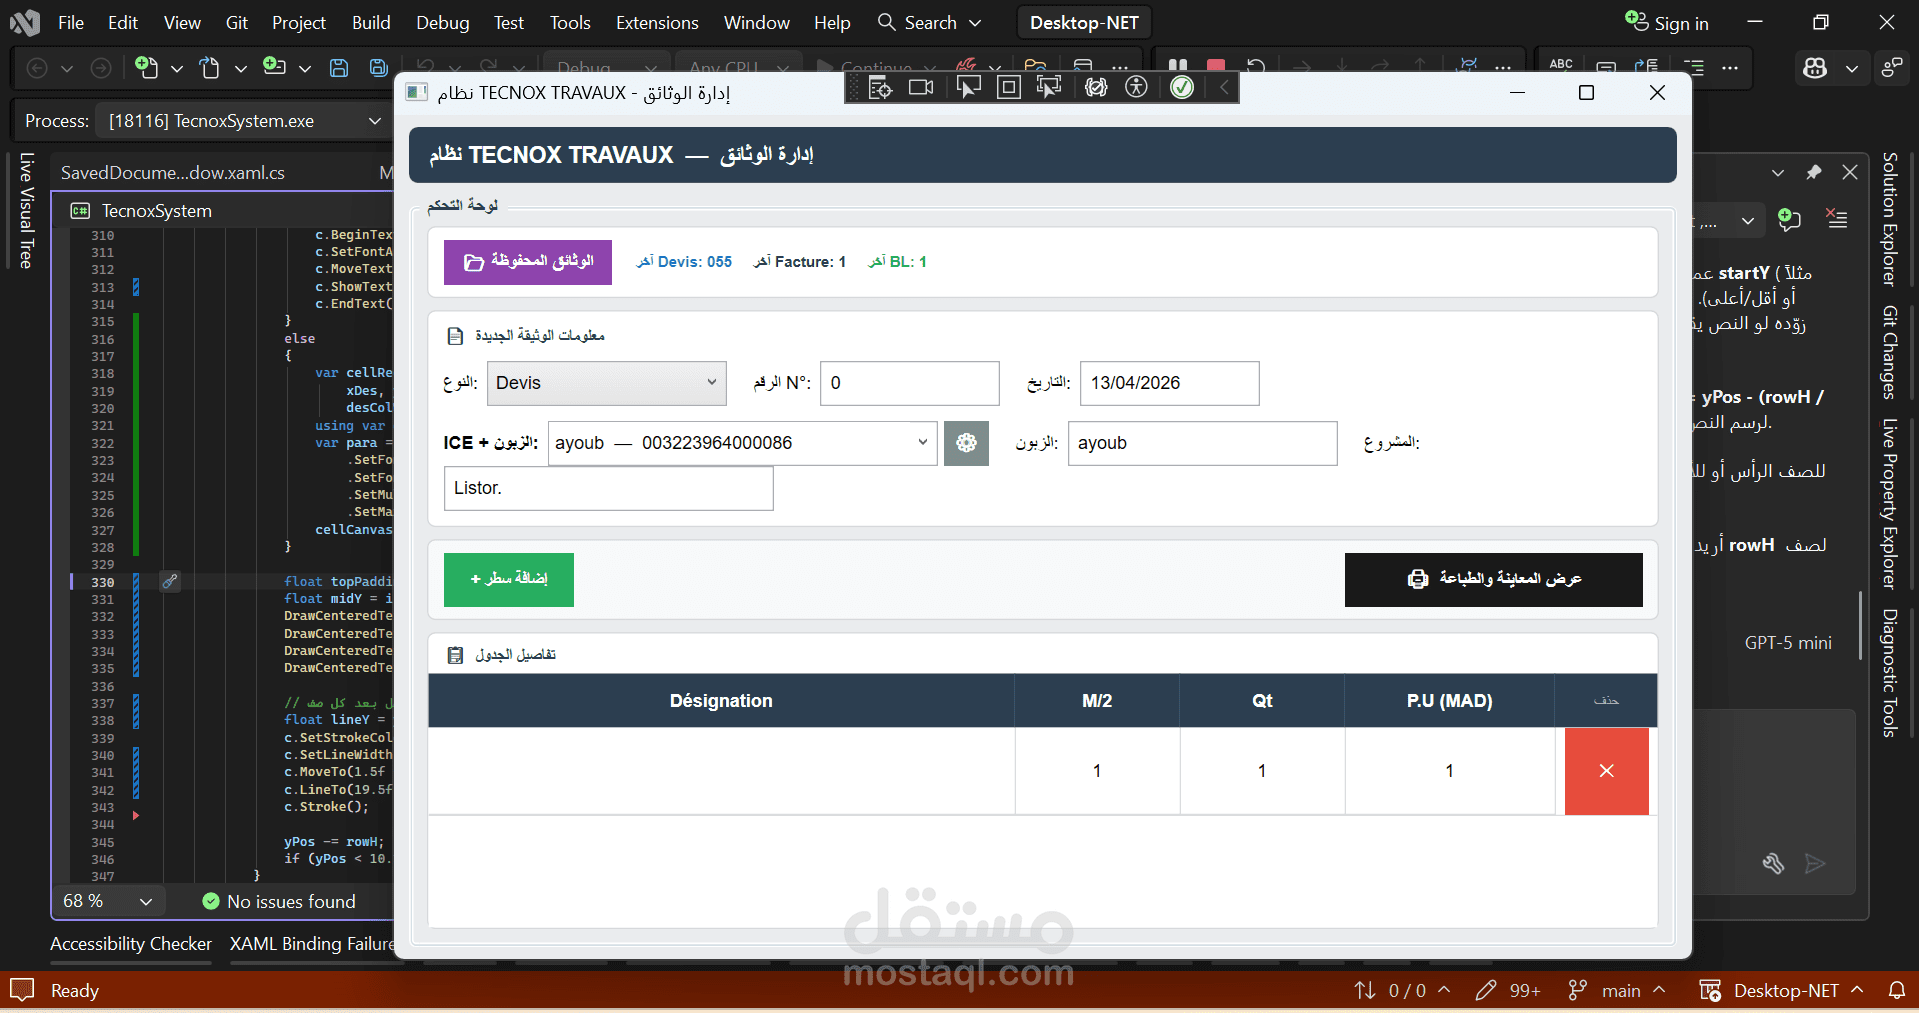Click the 99+ pending changes pencil indicator

(x=1508, y=991)
